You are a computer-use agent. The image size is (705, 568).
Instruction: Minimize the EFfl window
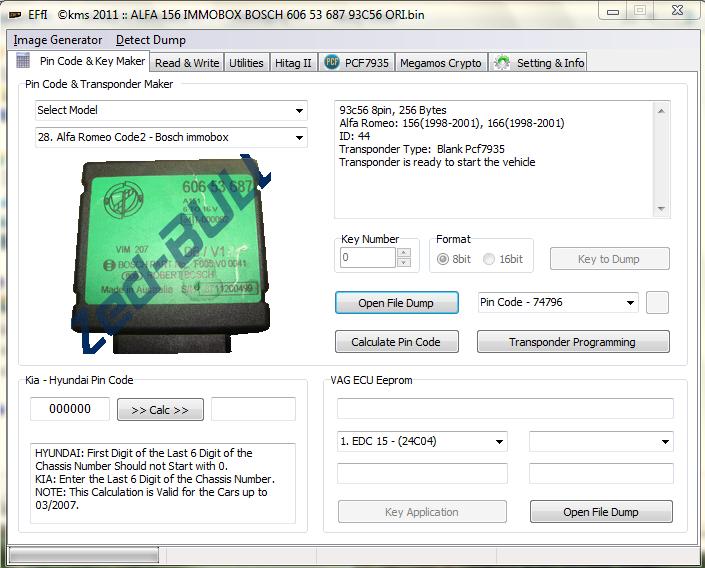pos(613,11)
